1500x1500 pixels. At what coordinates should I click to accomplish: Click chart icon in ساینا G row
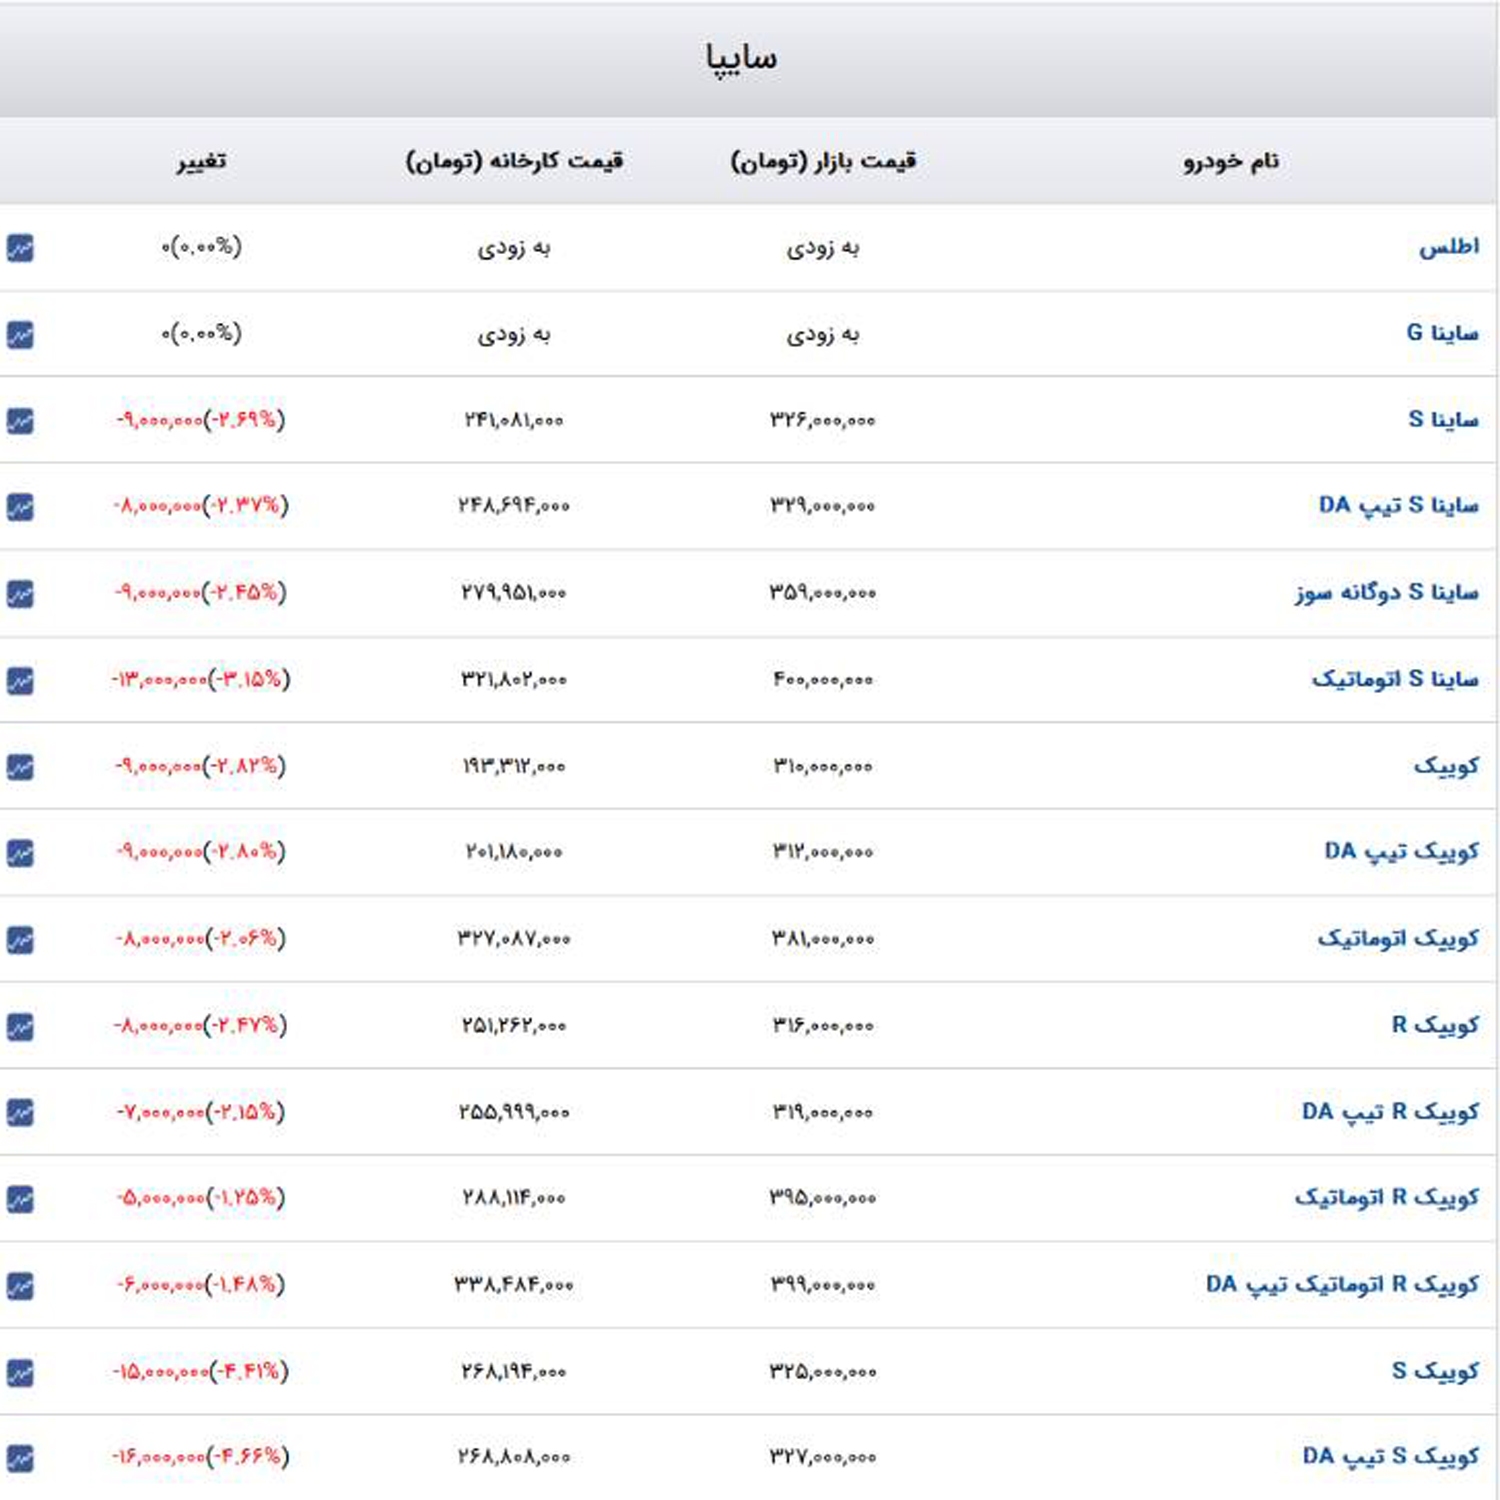(20, 334)
